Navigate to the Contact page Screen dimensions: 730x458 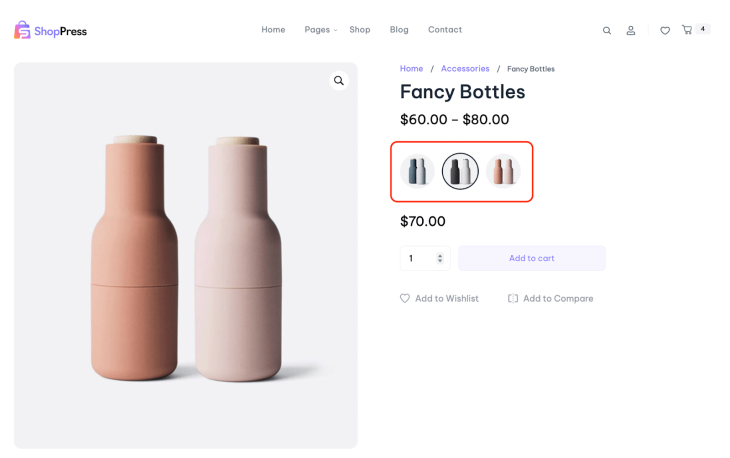point(445,30)
